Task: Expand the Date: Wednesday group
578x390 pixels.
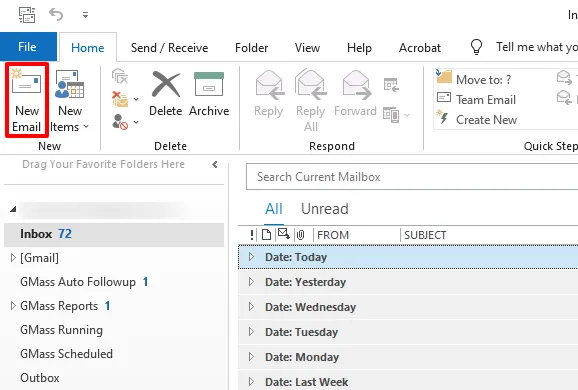Action: coord(251,307)
